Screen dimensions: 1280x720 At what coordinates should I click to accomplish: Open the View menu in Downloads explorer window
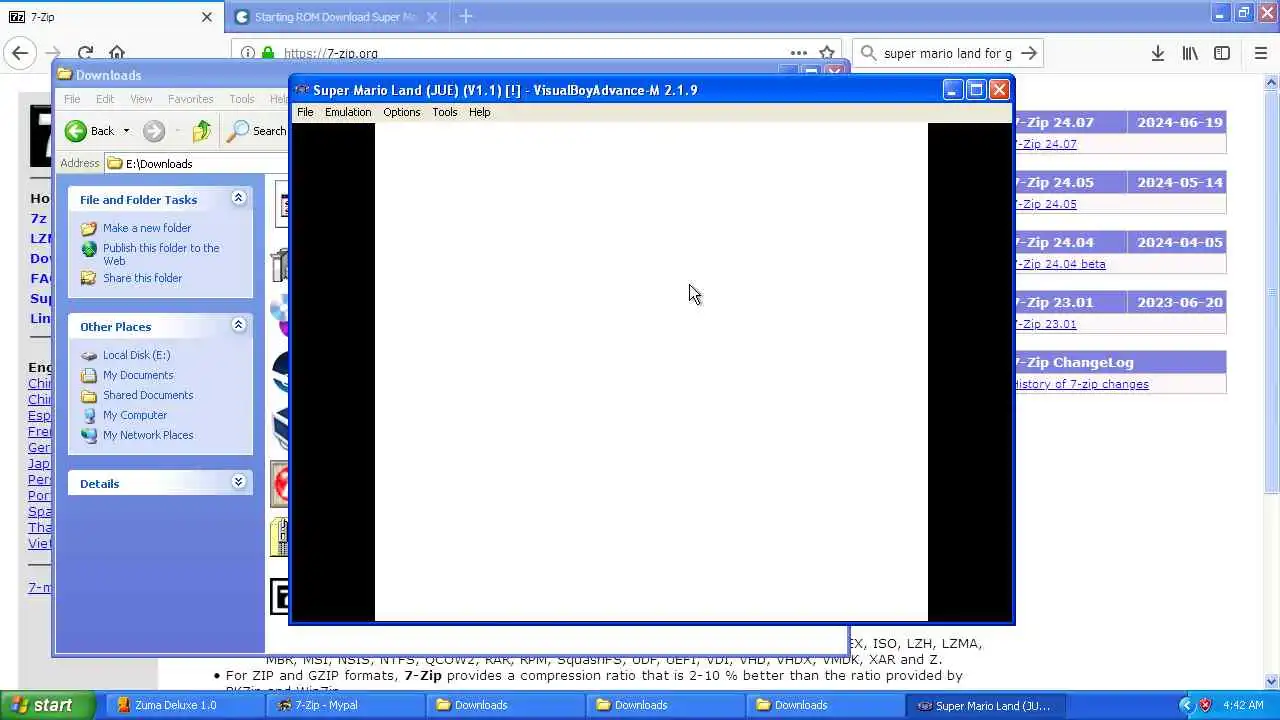tap(141, 99)
